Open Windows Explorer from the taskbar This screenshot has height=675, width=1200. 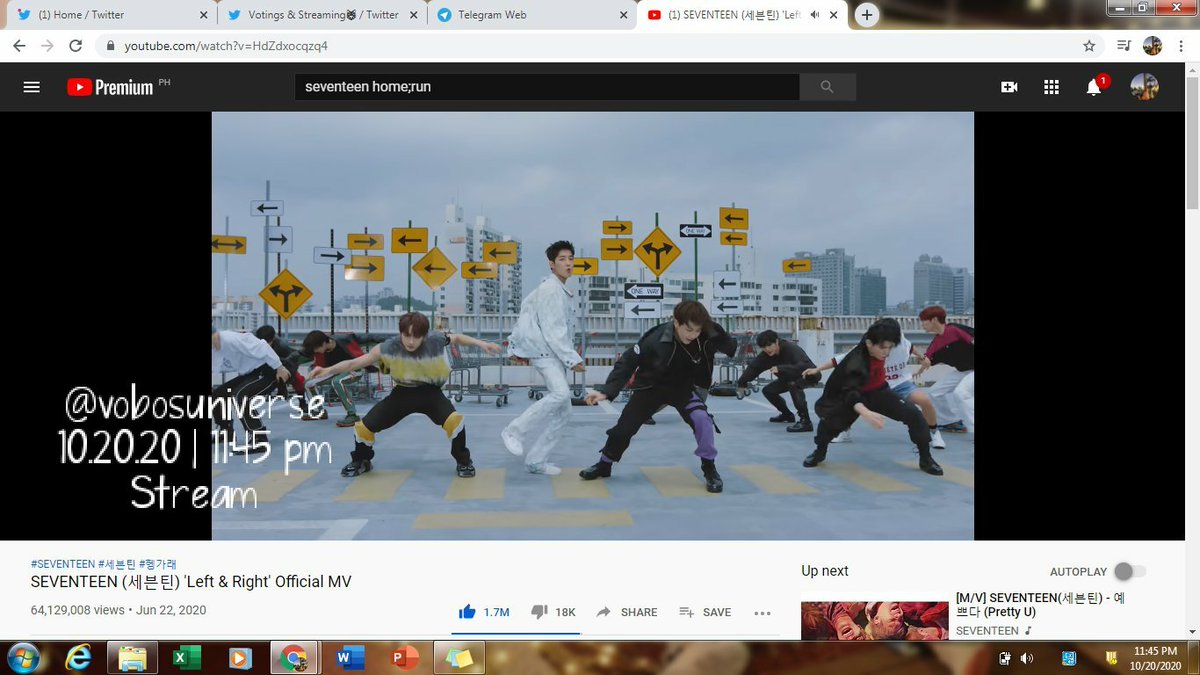coord(132,658)
